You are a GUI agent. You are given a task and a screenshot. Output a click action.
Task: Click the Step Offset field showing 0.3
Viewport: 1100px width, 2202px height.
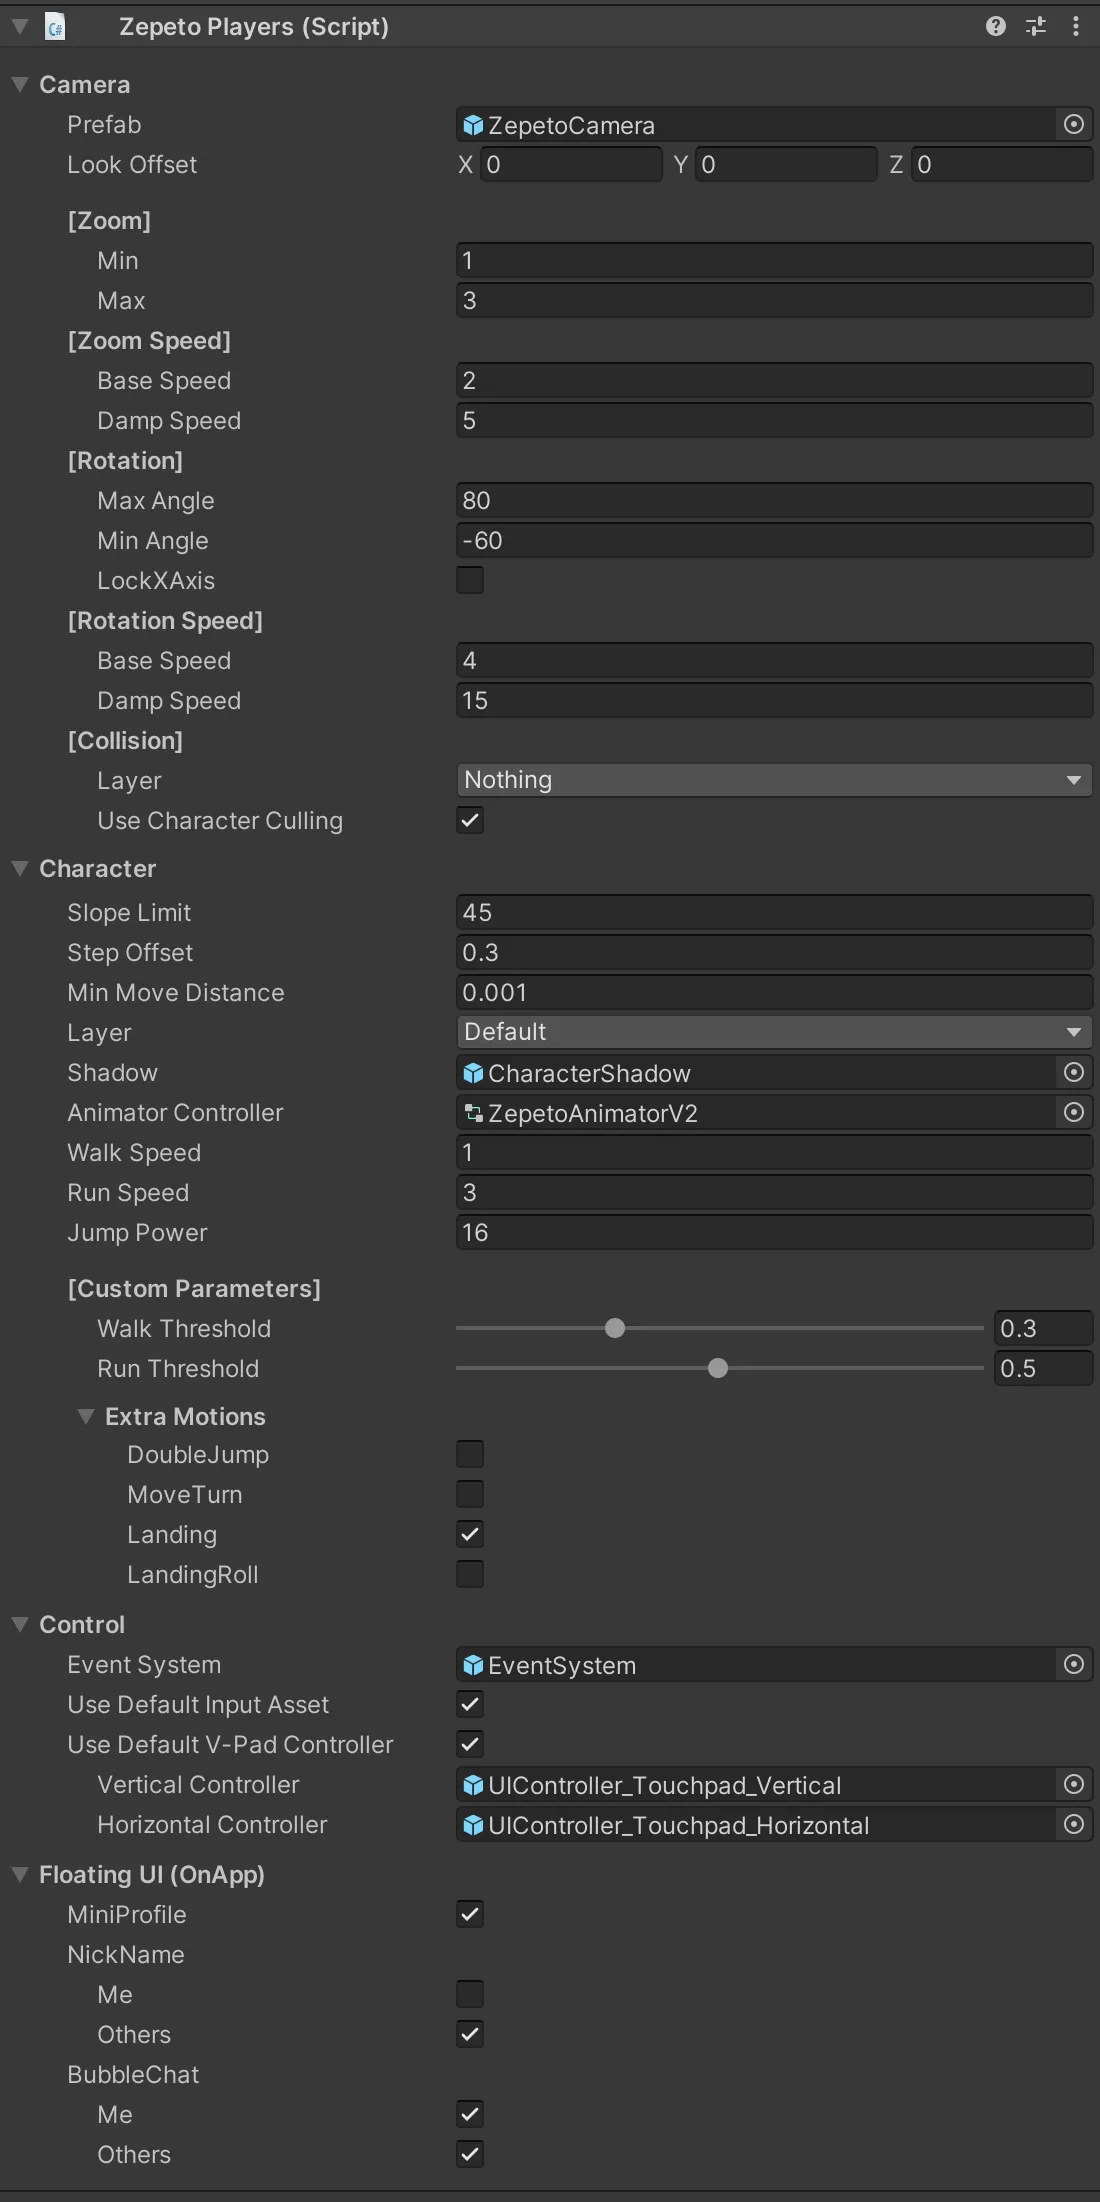pos(774,952)
